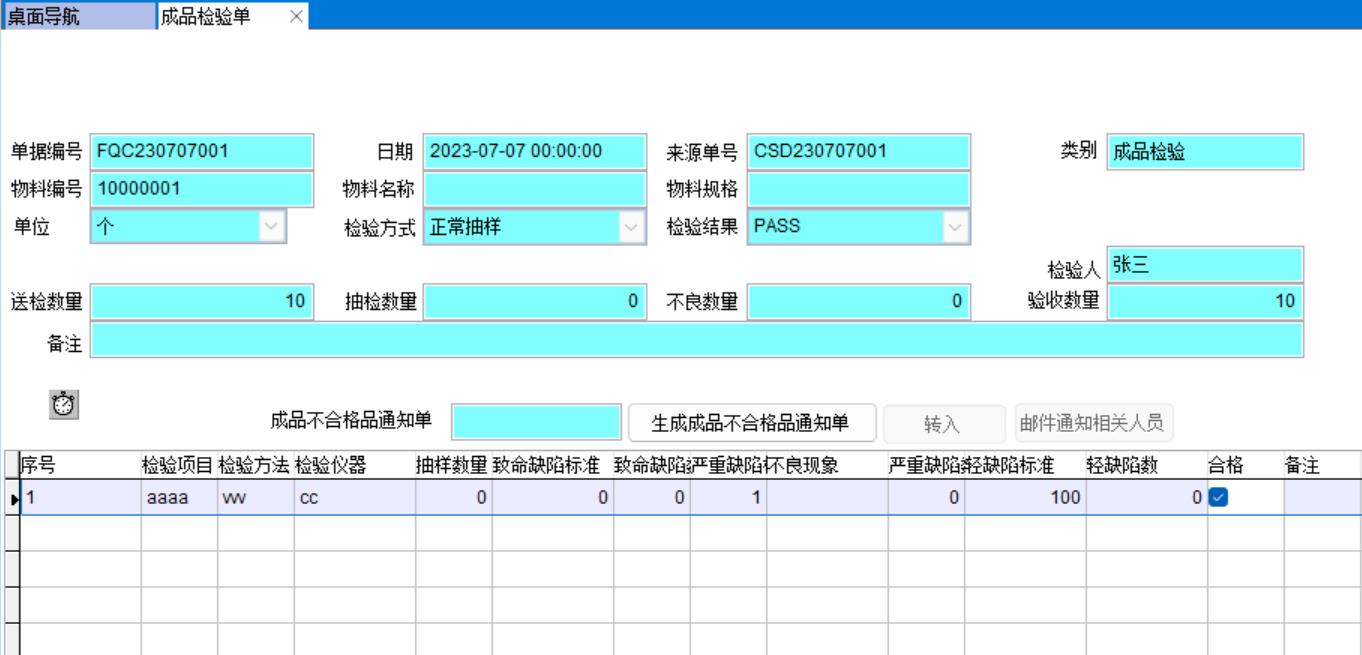1362x655 pixels.
Task: Click the 邮件通知相关人员 button
Action: point(1092,423)
